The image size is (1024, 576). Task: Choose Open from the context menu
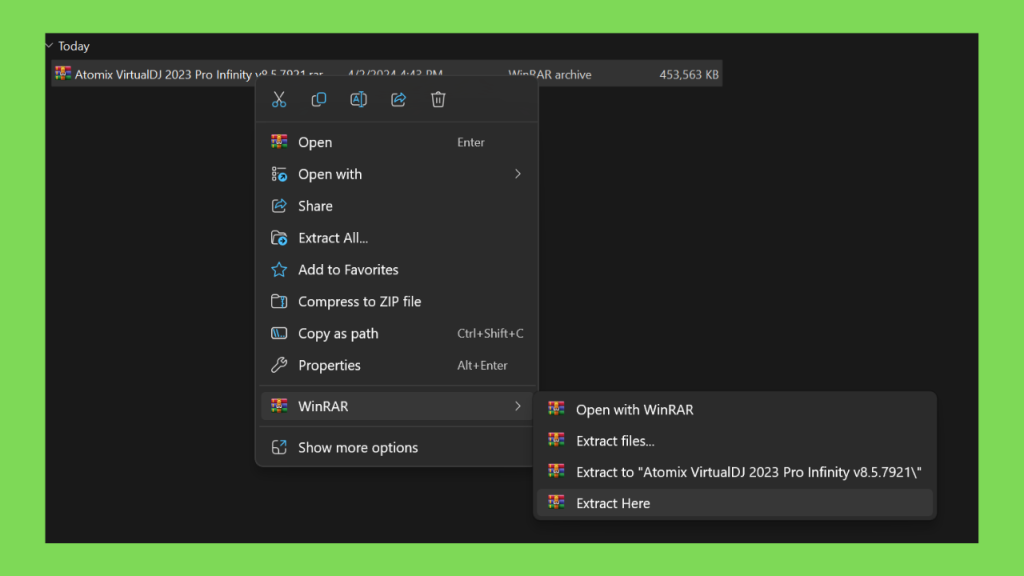coord(396,142)
